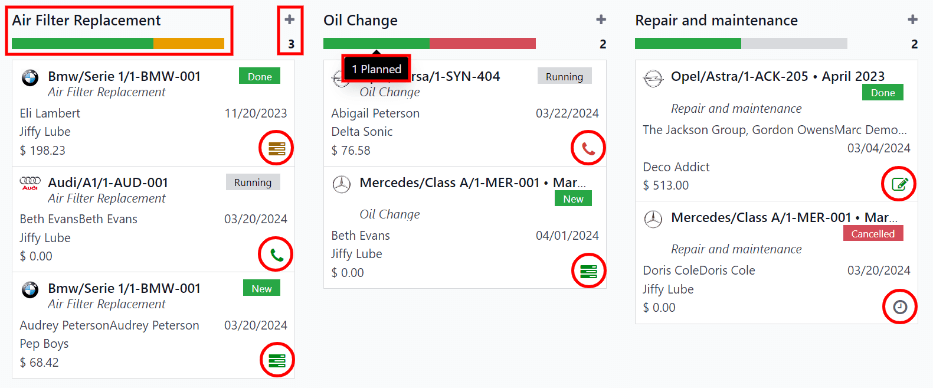
Task: Click the Cancelled status badge
Action: pyautogui.click(x=873, y=234)
